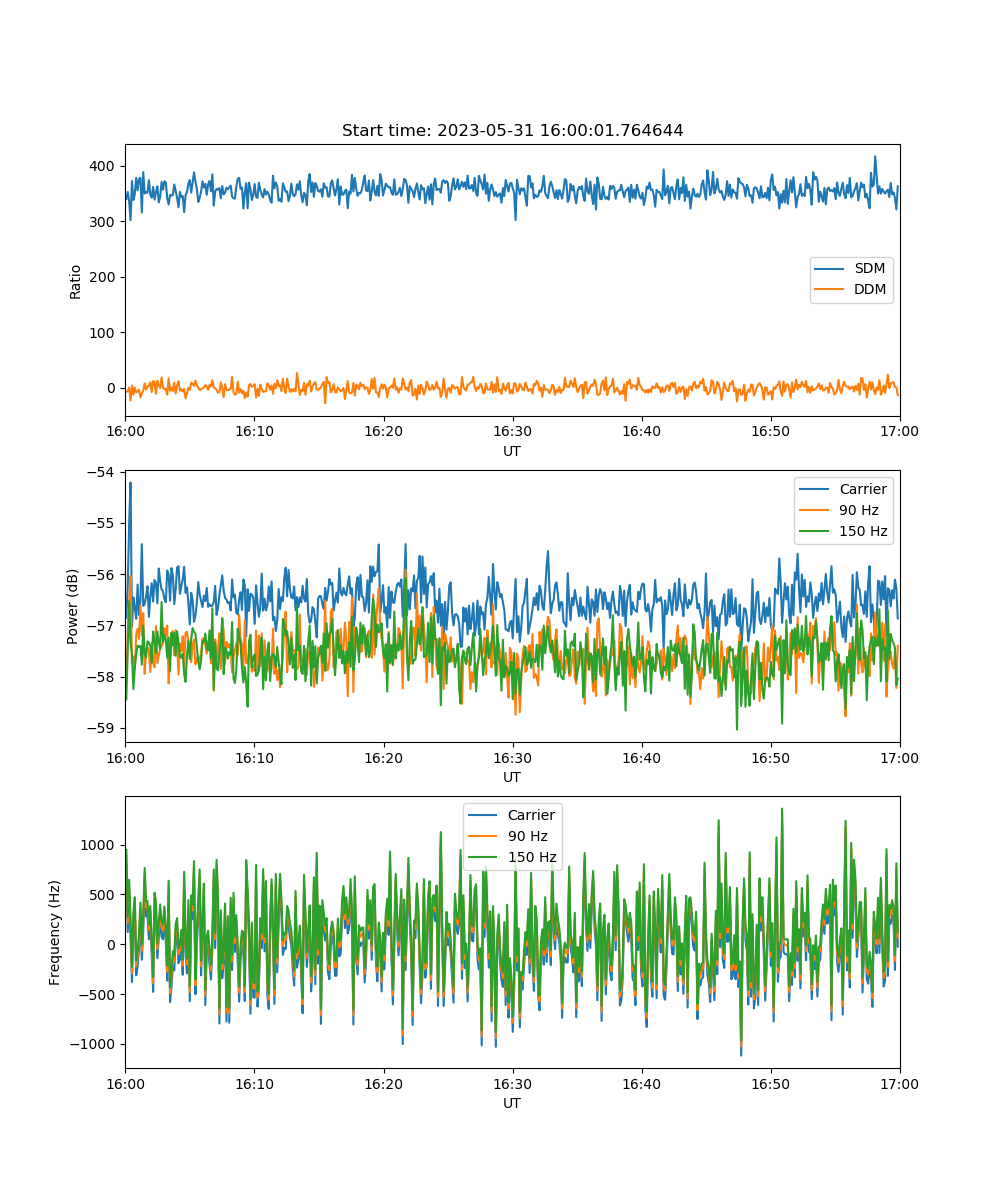Image resolution: width=1000 pixels, height=1200 pixels.
Task: Click the −57 tick on the Power axis
Action: pyautogui.click(x=100, y=626)
